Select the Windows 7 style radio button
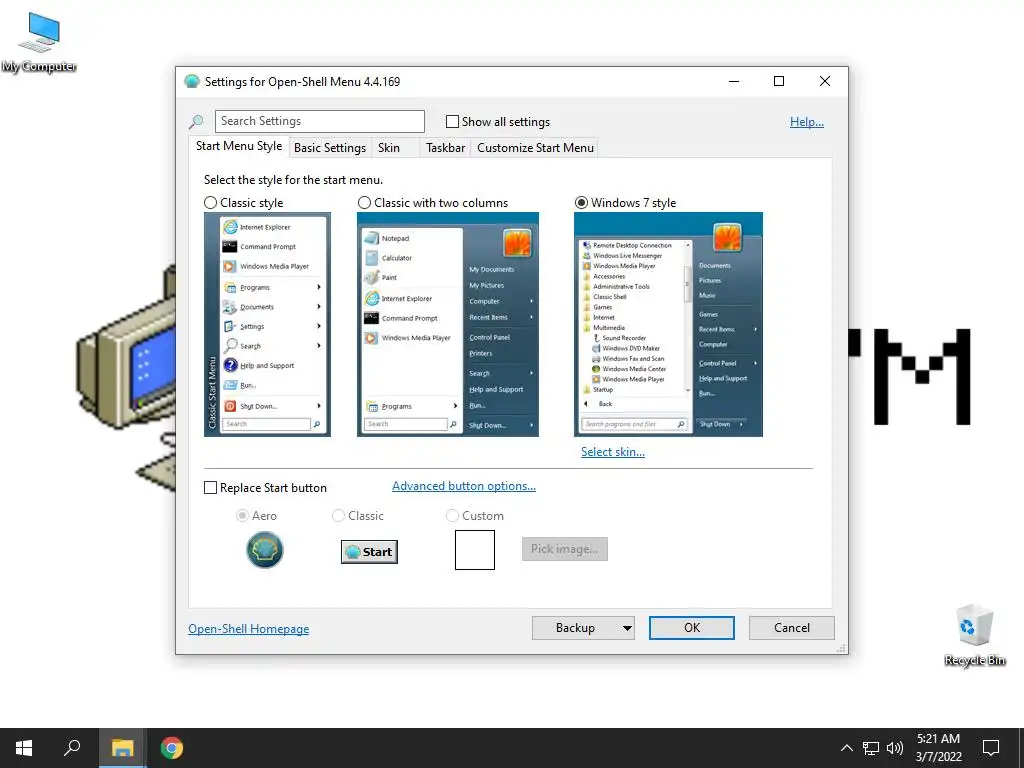This screenshot has height=768, width=1024. [581, 202]
